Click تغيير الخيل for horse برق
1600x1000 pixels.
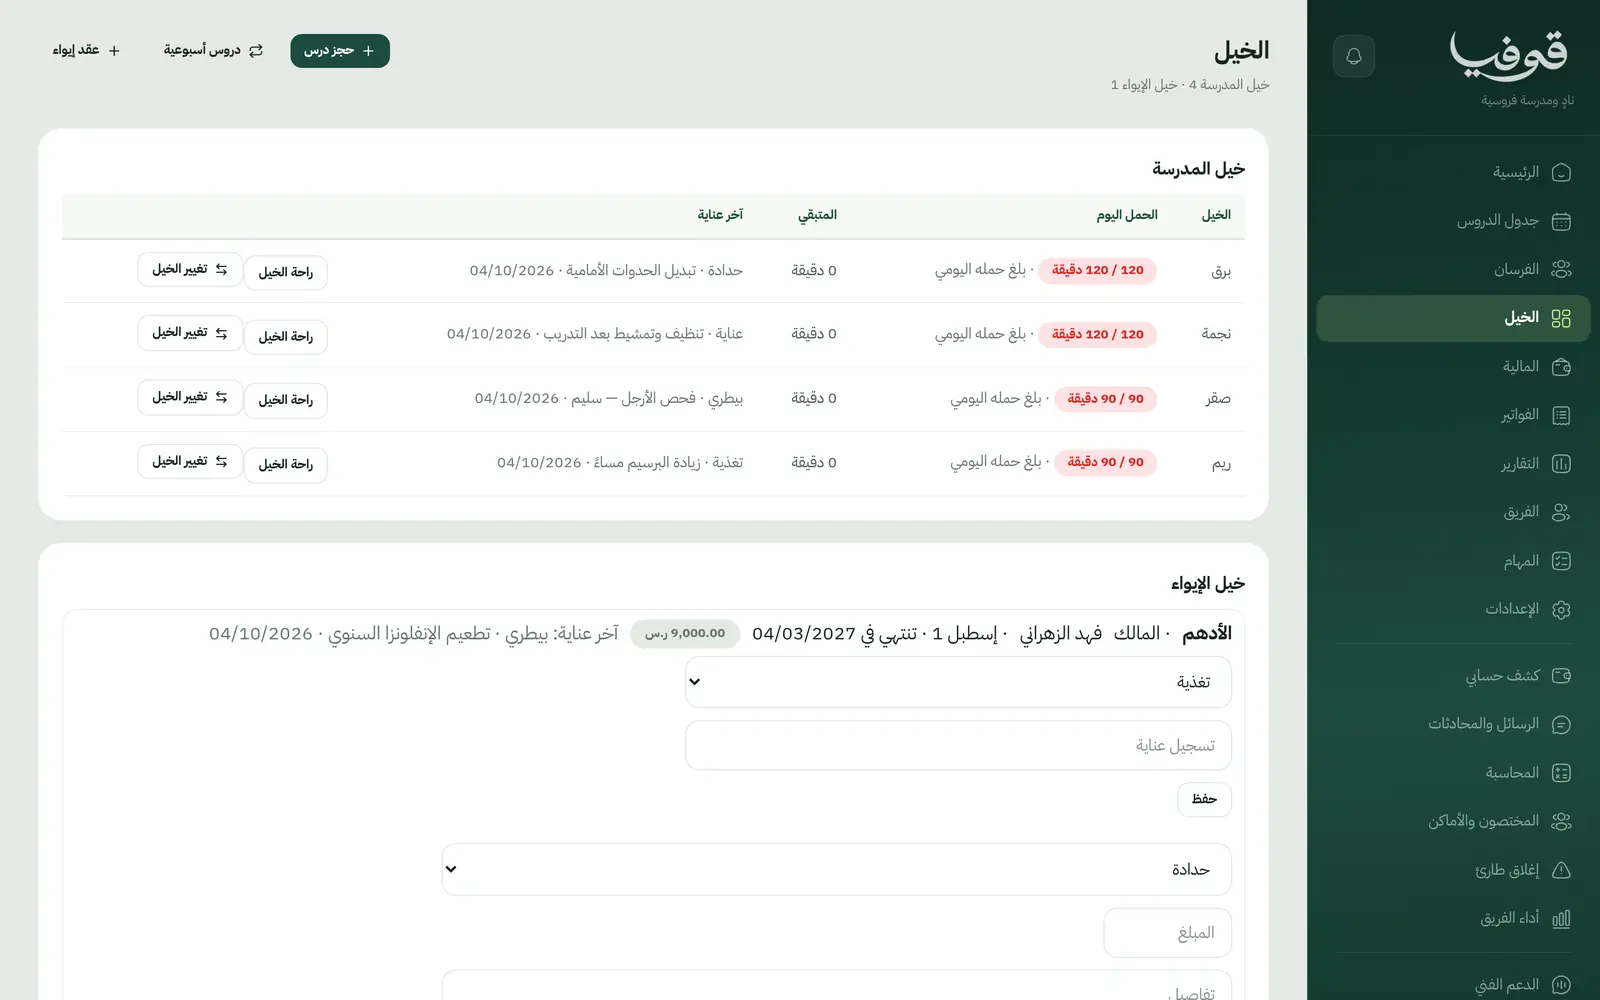190,269
